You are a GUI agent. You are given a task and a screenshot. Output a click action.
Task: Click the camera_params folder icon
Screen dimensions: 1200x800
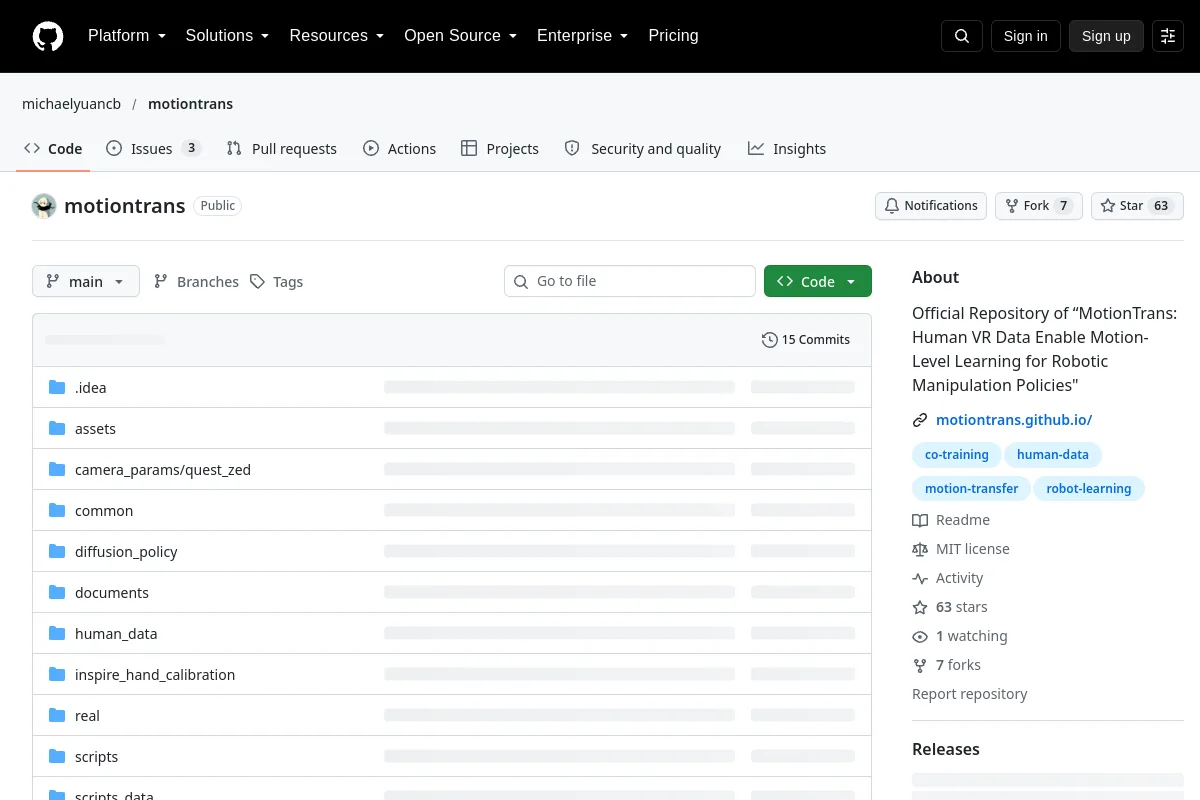pyautogui.click(x=57, y=470)
